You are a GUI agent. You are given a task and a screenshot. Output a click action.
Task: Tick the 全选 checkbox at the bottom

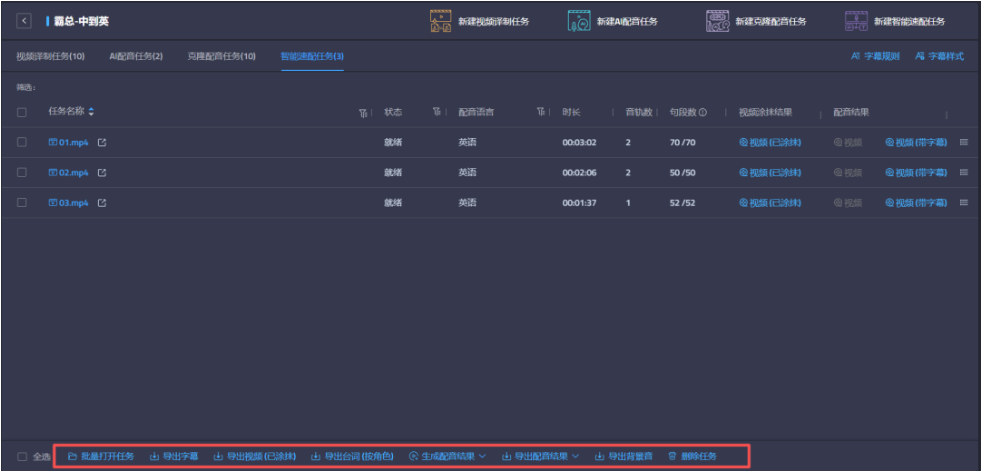22,456
